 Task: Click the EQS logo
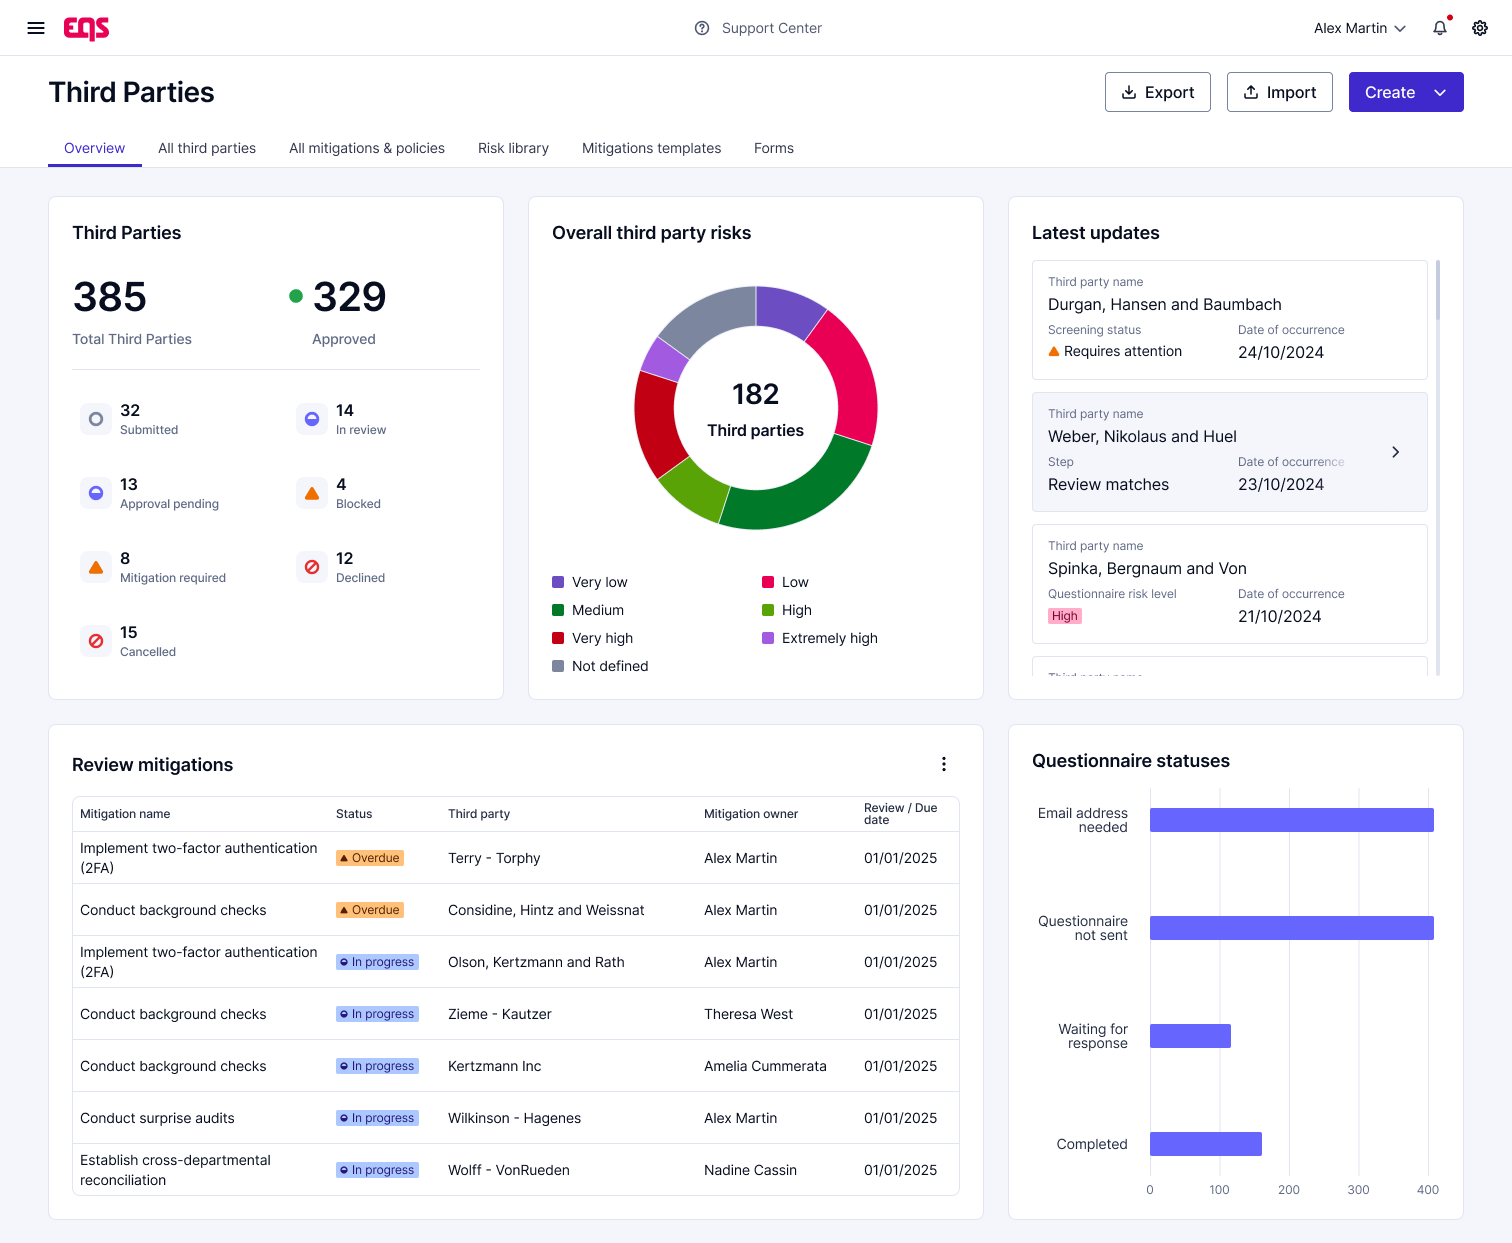pyautogui.click(x=87, y=28)
